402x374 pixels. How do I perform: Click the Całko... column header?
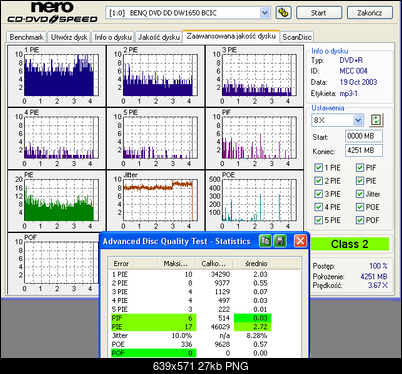(214, 263)
